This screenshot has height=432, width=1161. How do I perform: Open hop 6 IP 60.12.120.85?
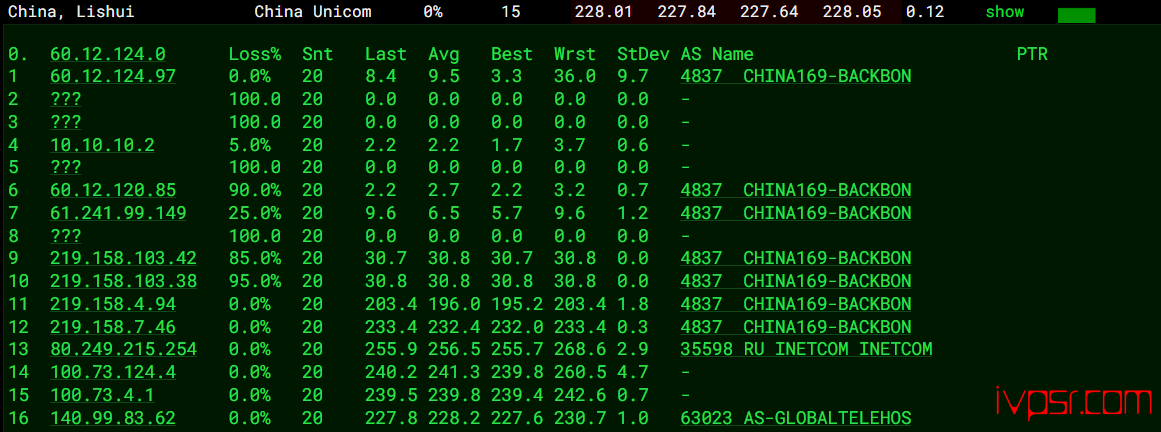coord(113,190)
